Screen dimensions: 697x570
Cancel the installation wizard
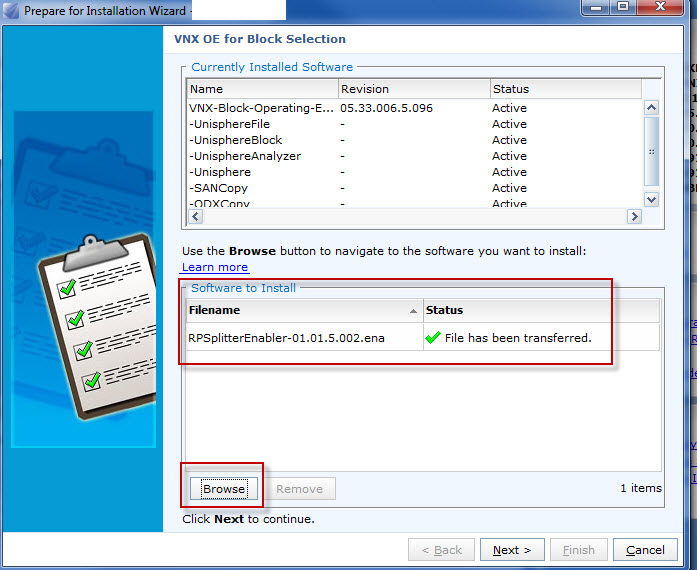click(645, 550)
